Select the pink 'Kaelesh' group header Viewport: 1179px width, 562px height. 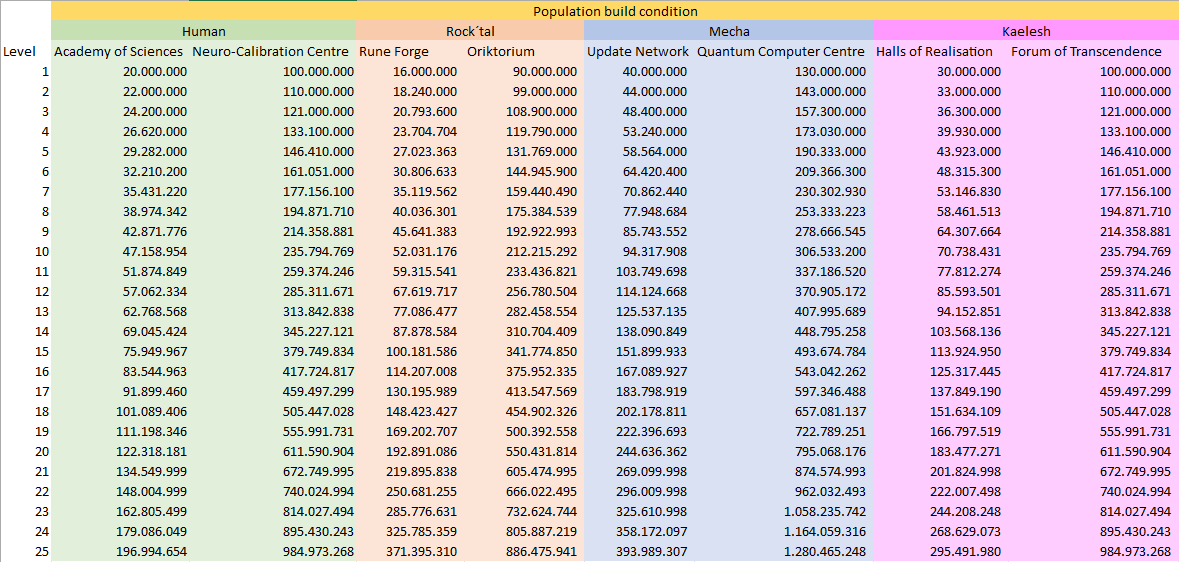(1025, 31)
